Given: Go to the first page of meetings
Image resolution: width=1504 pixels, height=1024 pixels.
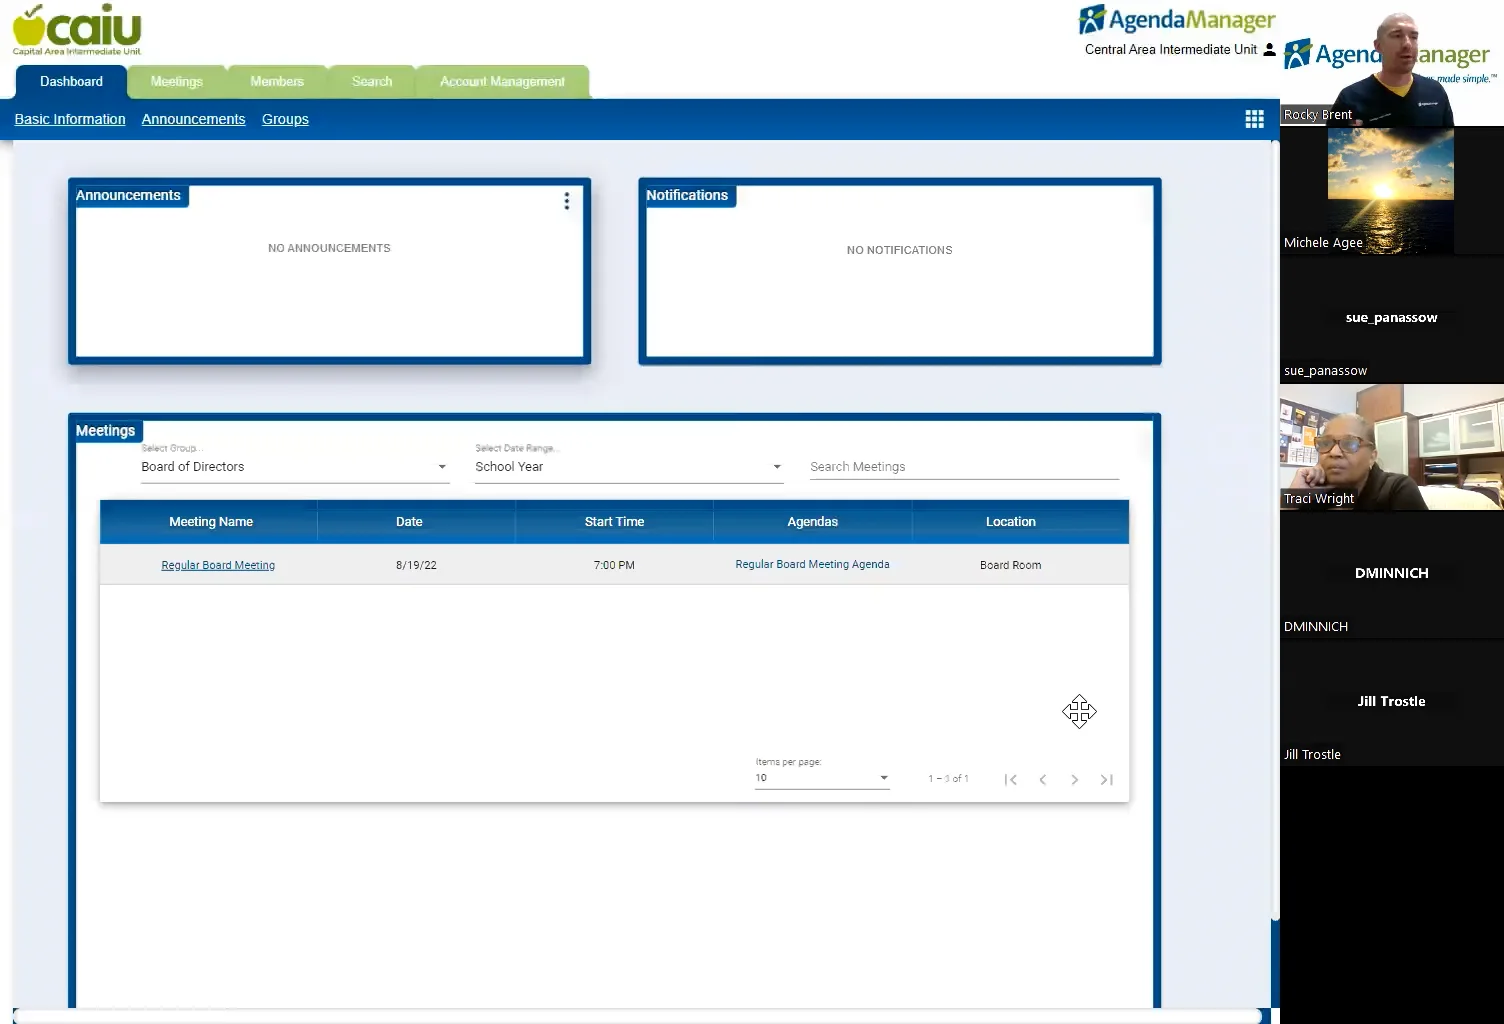Looking at the screenshot, I should 1011,780.
